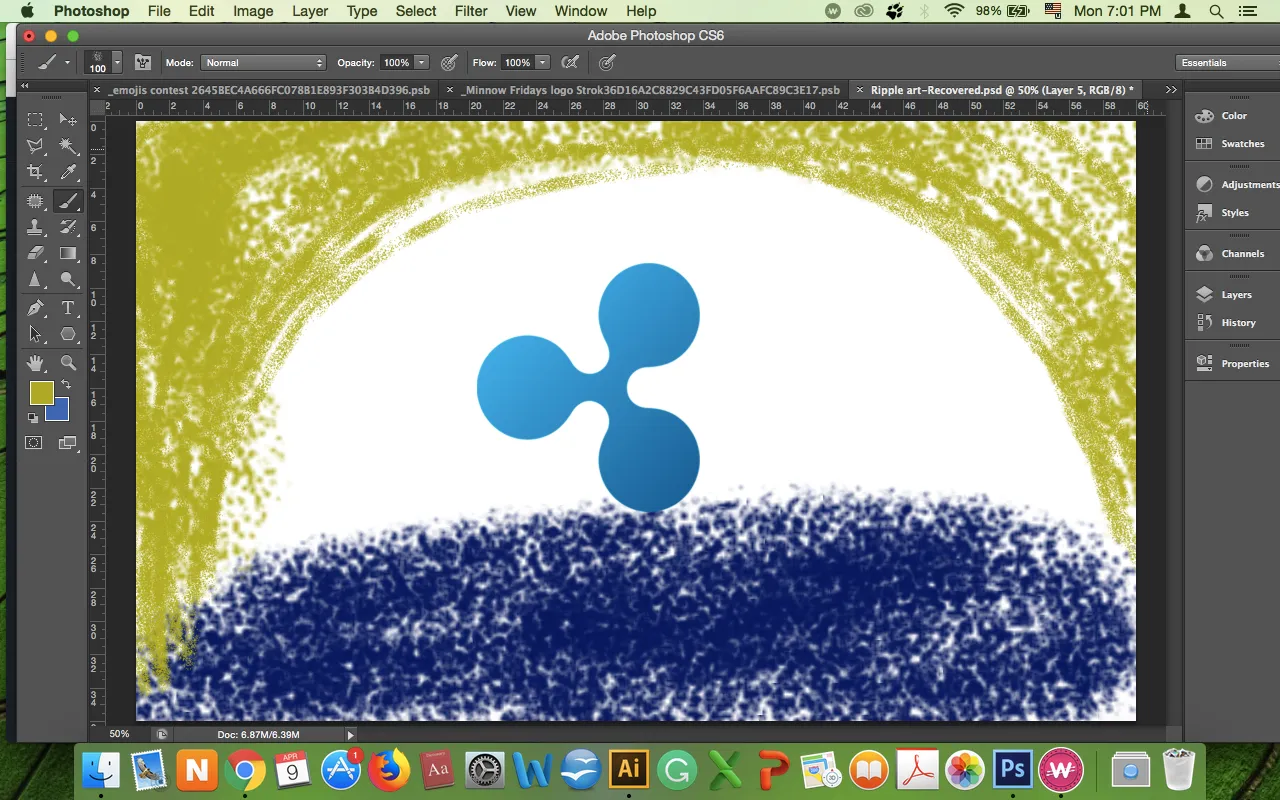Select the Clone Stamp tool

(35, 227)
